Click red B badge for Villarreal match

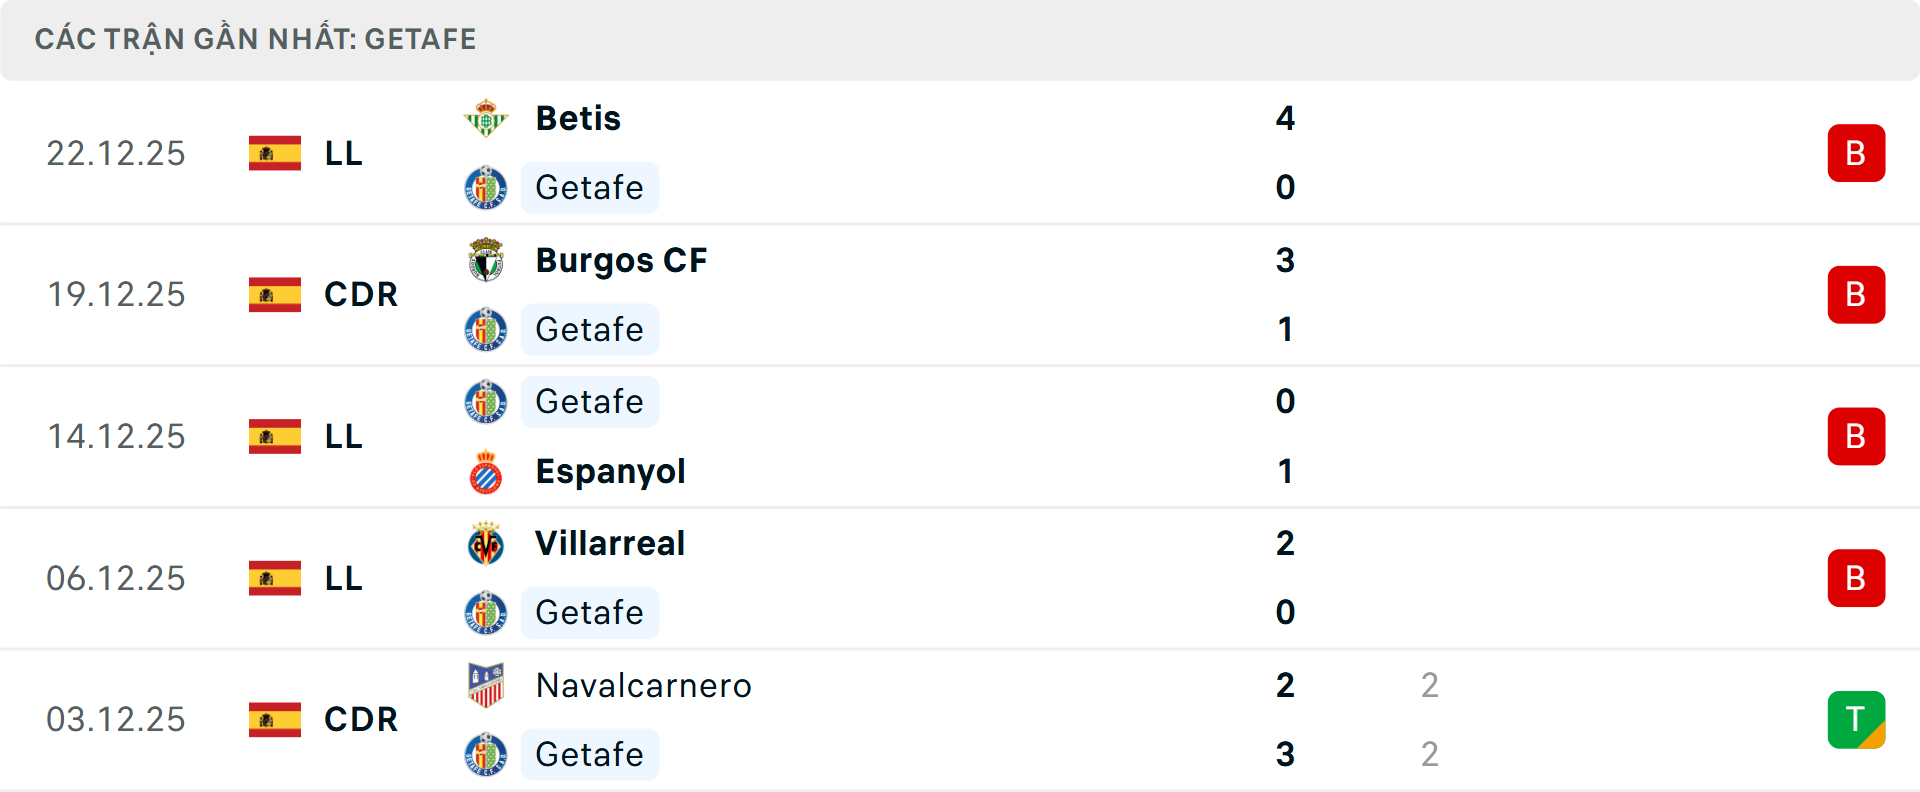click(1856, 578)
